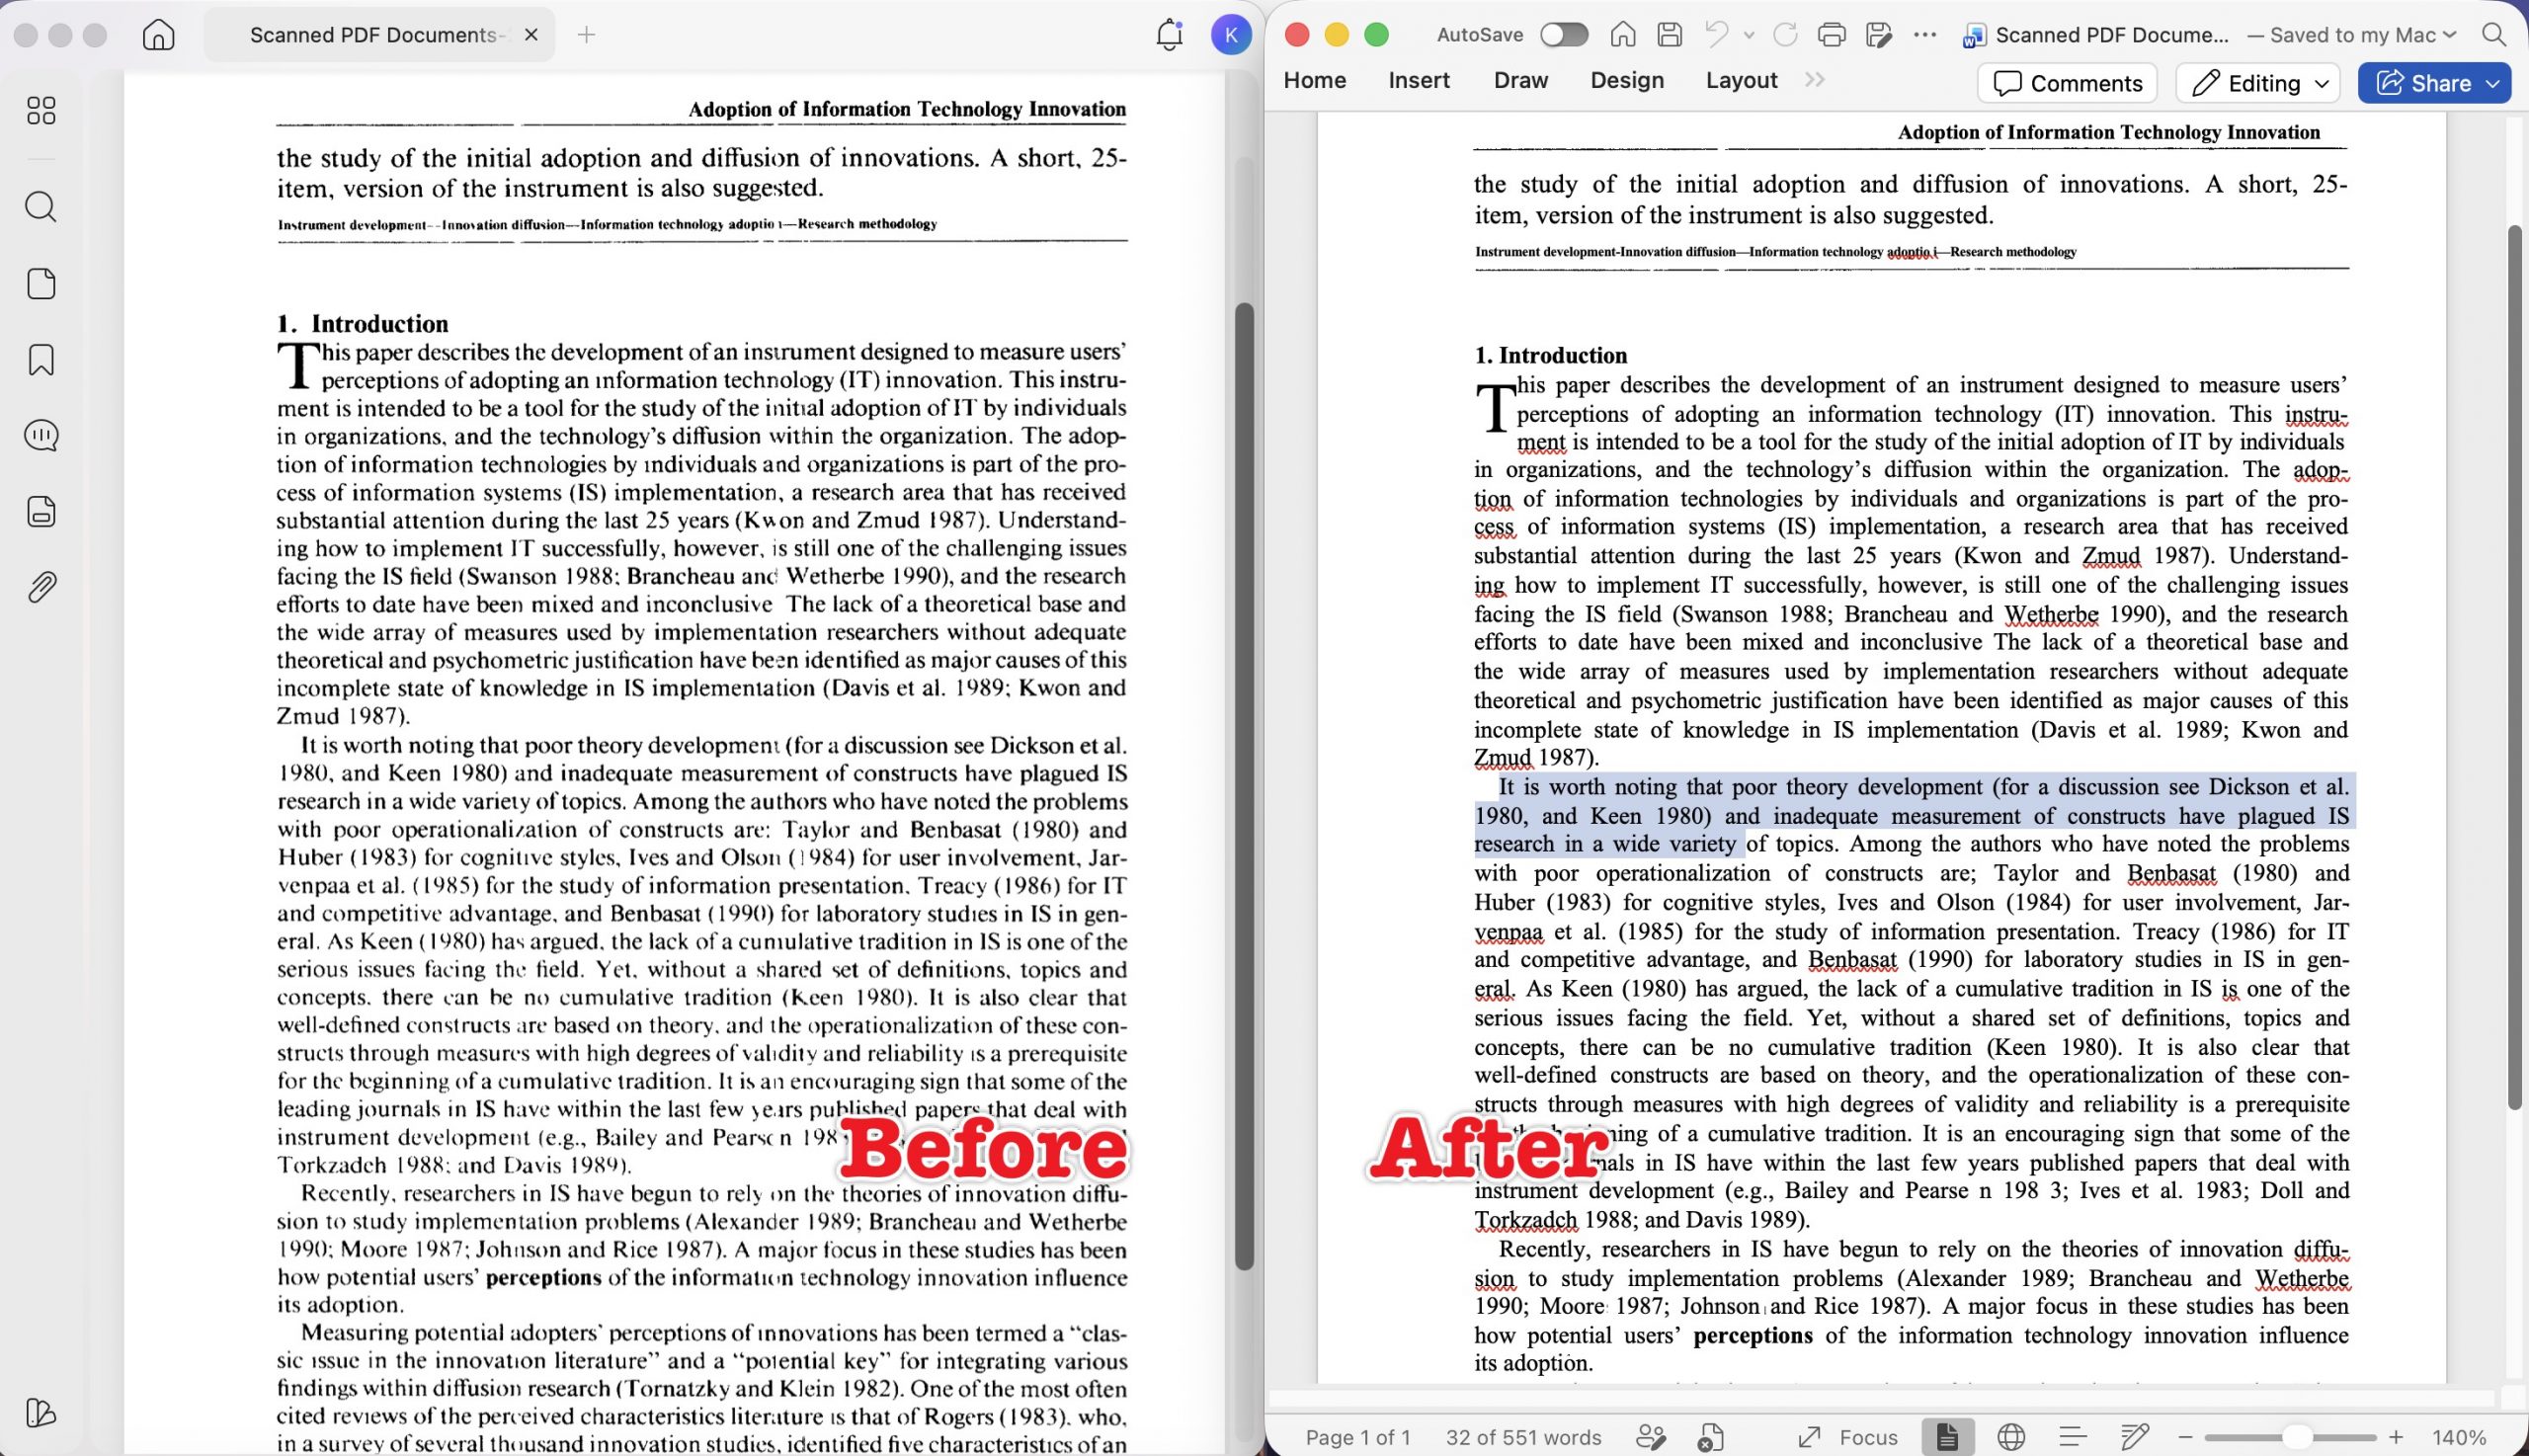Screen dimensions: 2529x1456
Task: Click the vertical scrollbar in Word window
Action: 2517,667
